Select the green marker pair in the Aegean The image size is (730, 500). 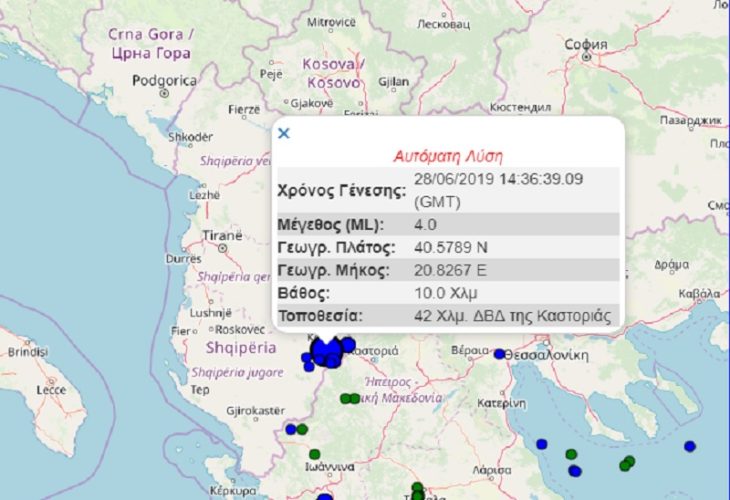(x=626, y=462)
